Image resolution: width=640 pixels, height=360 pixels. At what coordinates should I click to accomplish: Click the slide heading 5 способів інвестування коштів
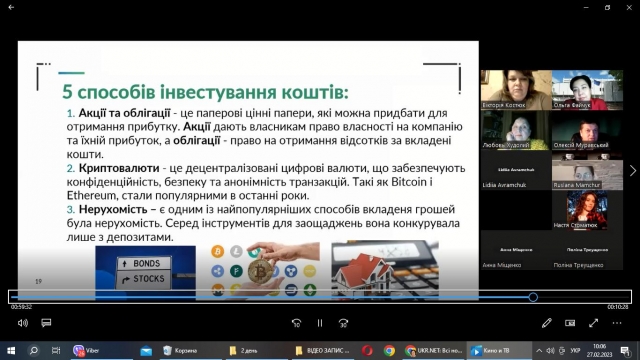point(205,92)
